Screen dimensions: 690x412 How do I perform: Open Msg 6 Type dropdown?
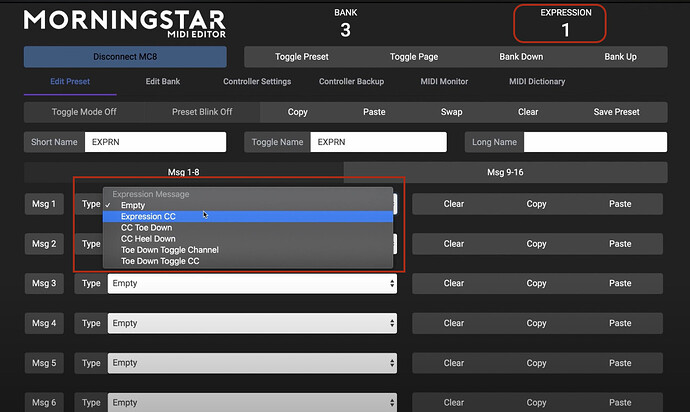click(x=252, y=403)
